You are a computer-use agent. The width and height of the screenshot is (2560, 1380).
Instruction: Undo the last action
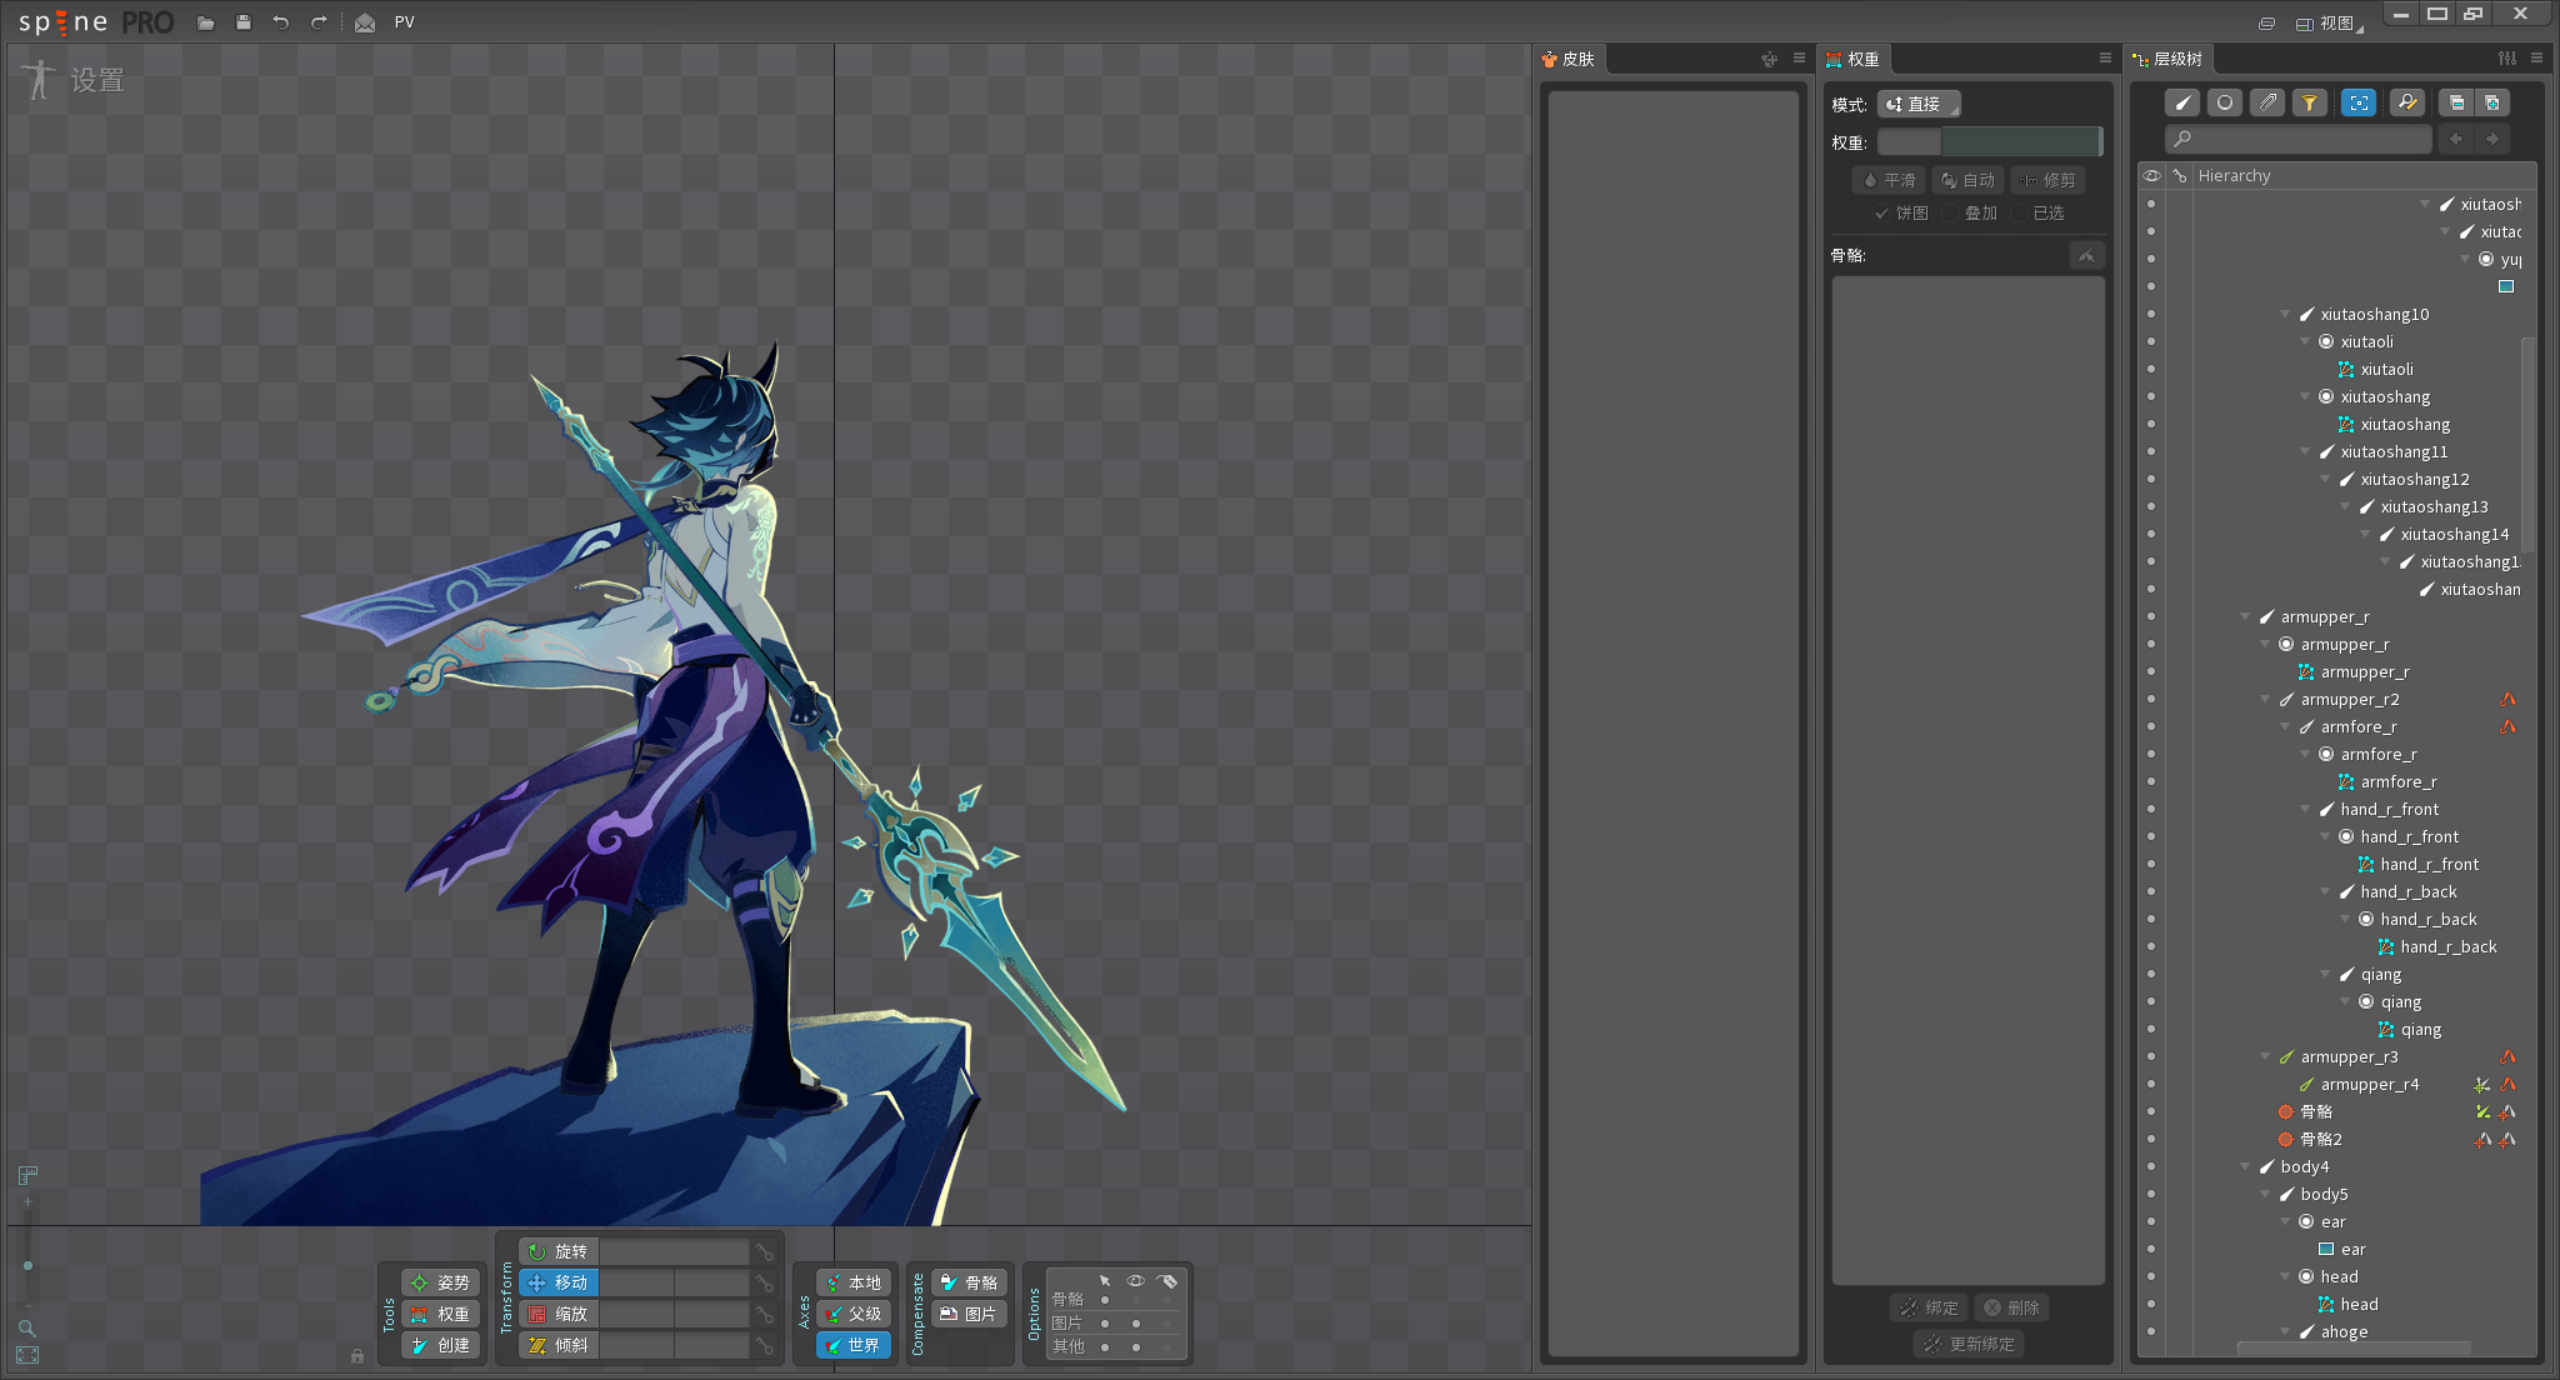(x=281, y=22)
